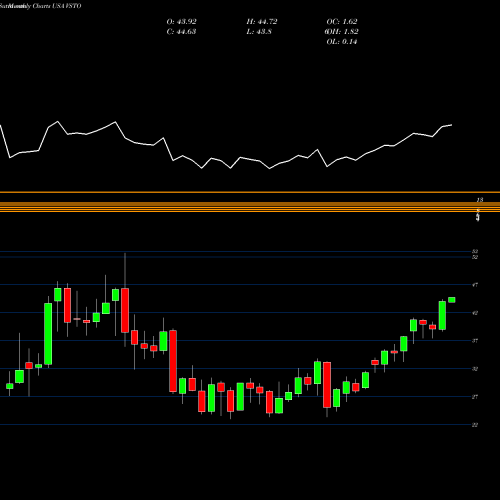This screenshot has height=500, width=500.
Task: Click the open value O: 43.92
Action: point(182,22)
